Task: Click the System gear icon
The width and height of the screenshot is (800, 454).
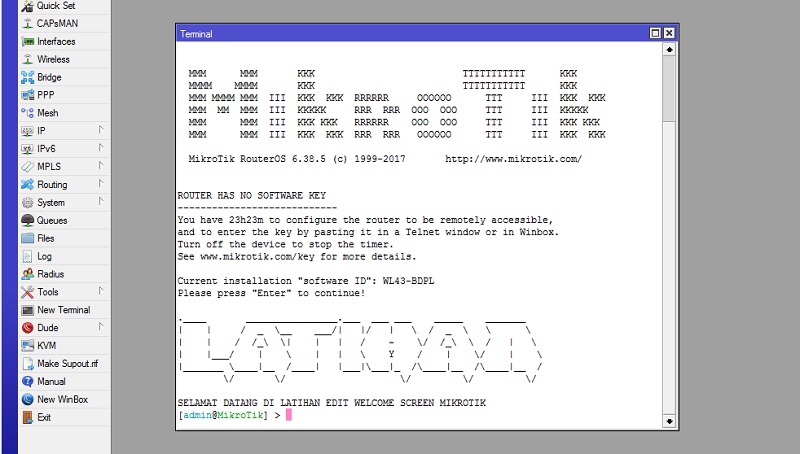Action: [28, 203]
